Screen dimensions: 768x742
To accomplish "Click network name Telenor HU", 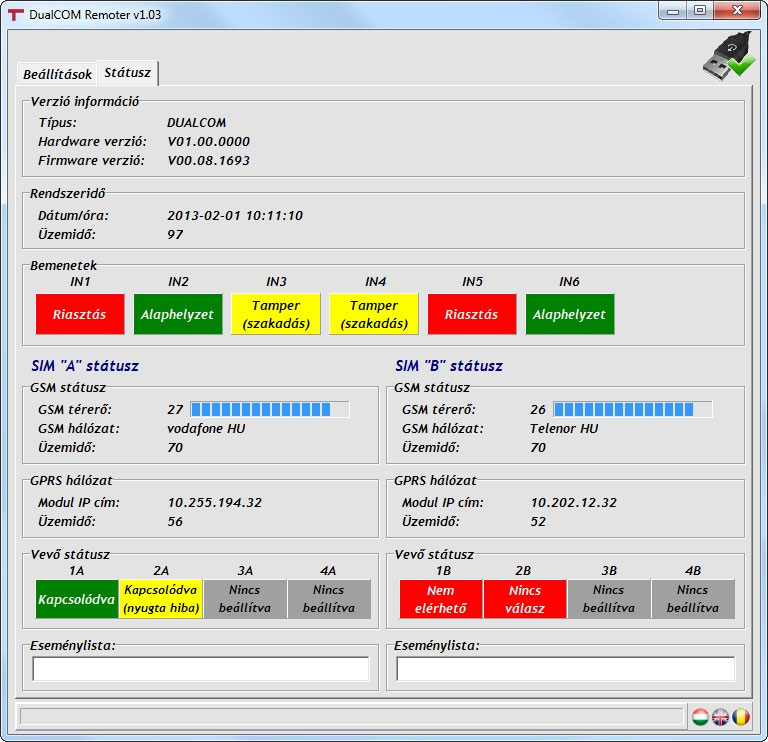I will [564, 429].
